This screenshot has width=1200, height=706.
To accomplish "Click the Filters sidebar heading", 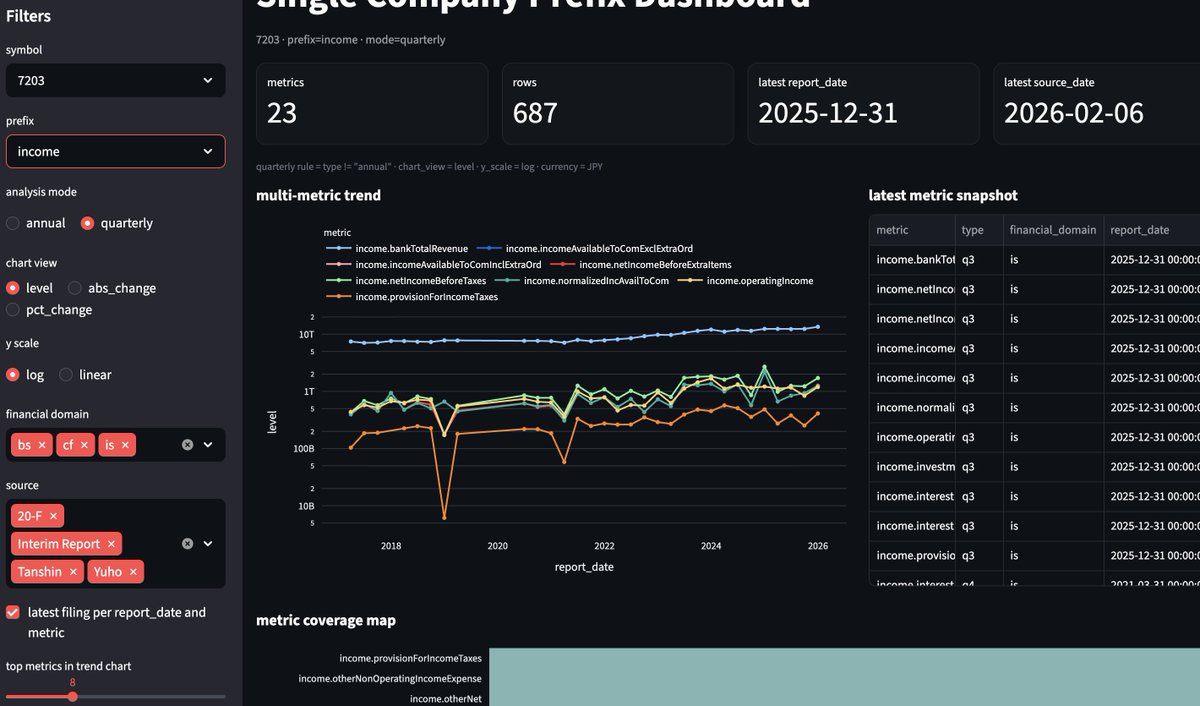I will pos(28,16).
